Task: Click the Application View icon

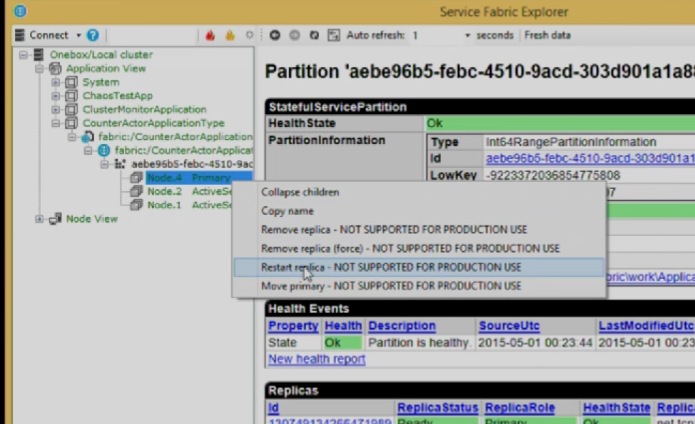Action: (55, 68)
